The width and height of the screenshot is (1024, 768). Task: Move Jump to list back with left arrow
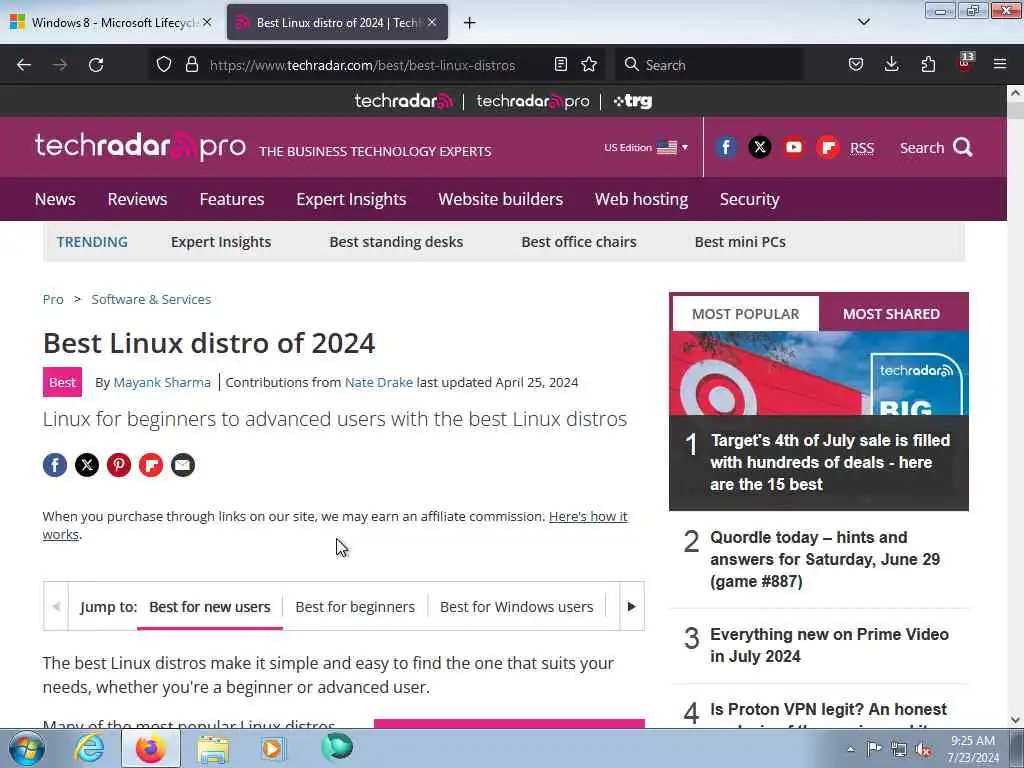tap(56, 607)
